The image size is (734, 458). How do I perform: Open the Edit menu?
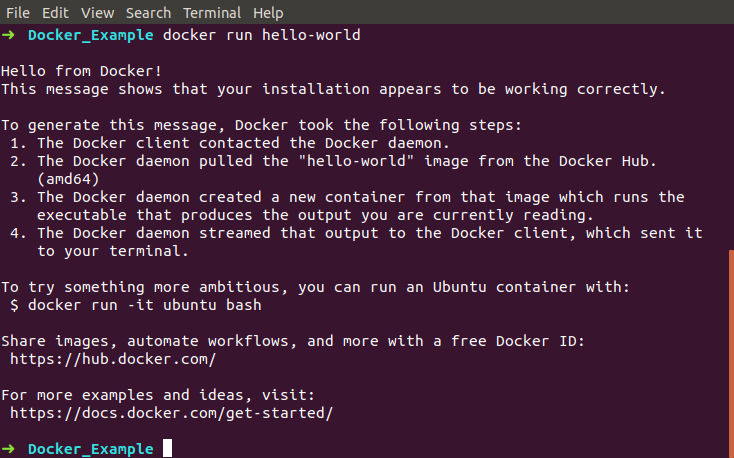tap(55, 13)
